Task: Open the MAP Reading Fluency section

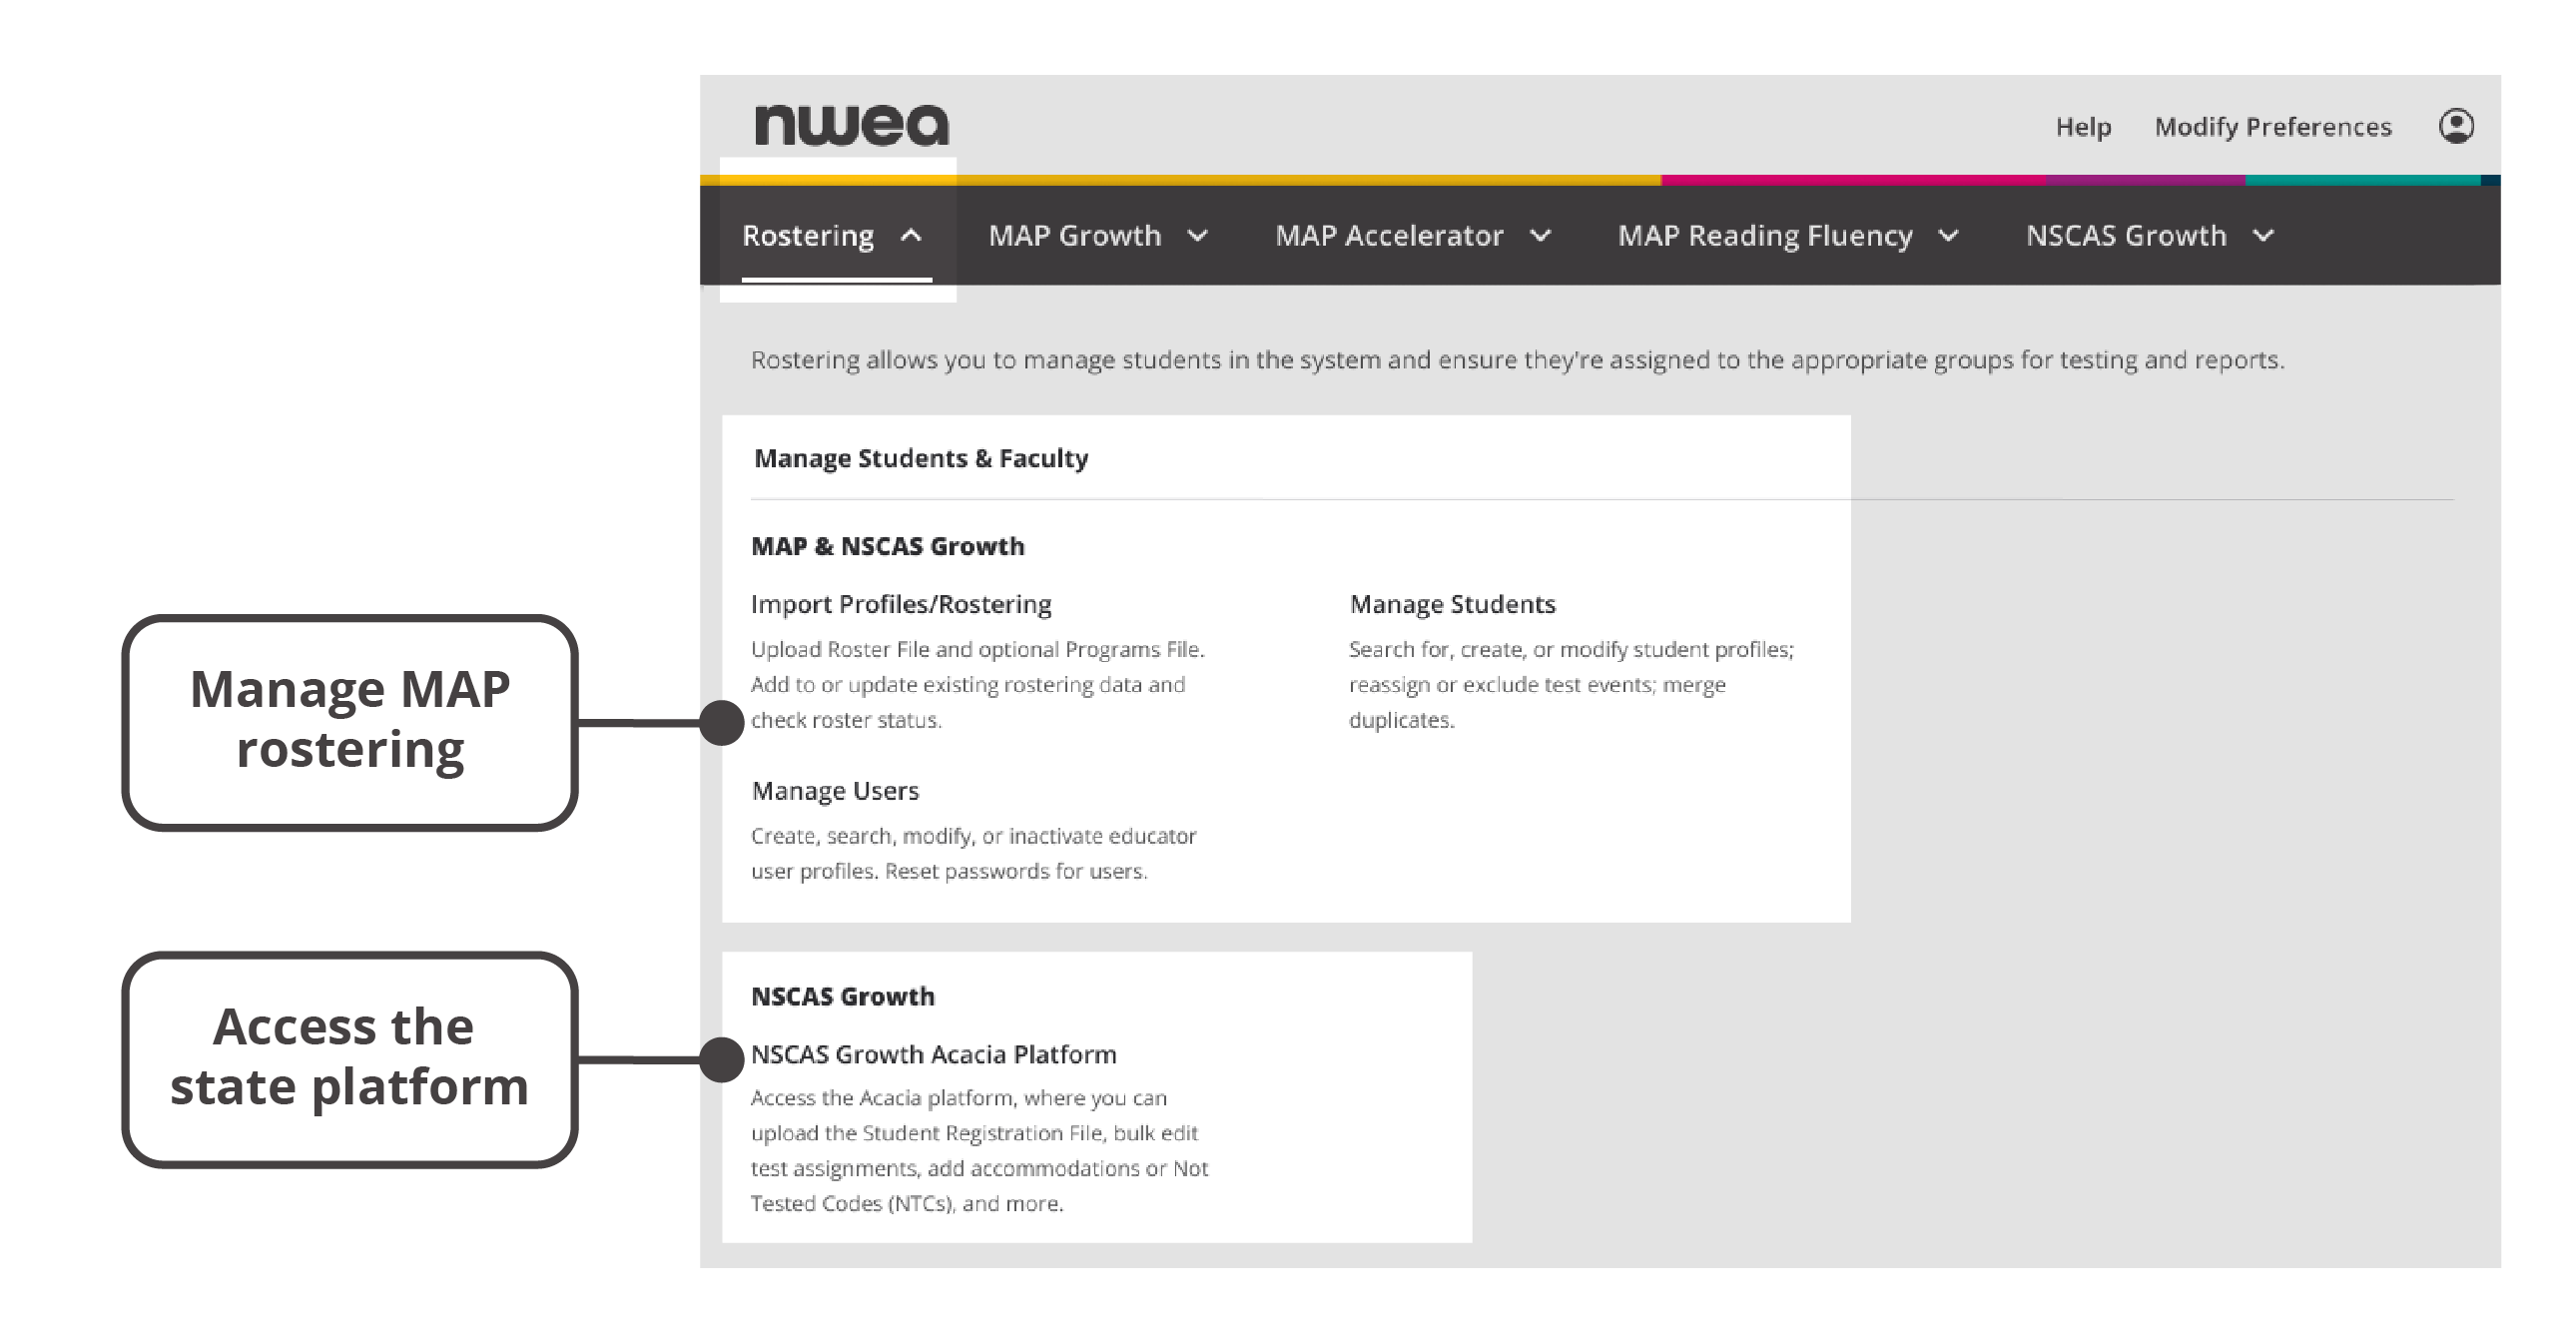Action: coord(1765,237)
